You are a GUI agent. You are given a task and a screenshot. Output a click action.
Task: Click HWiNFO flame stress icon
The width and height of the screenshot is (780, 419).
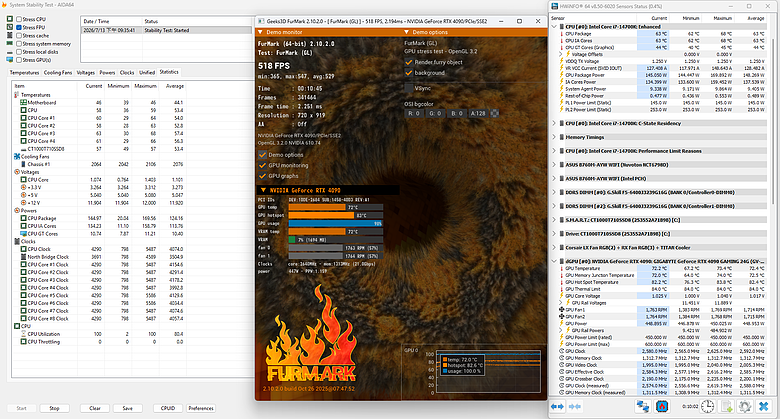click(662, 407)
